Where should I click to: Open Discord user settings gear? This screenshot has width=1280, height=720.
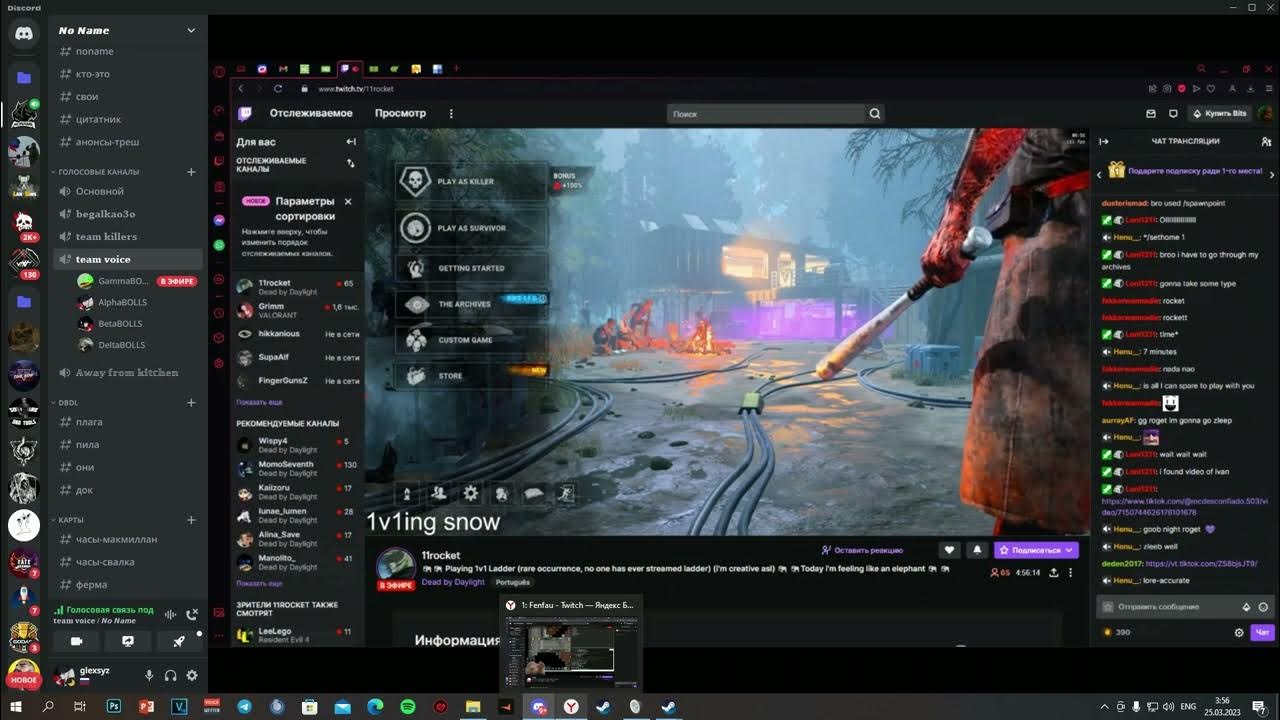tap(192, 676)
